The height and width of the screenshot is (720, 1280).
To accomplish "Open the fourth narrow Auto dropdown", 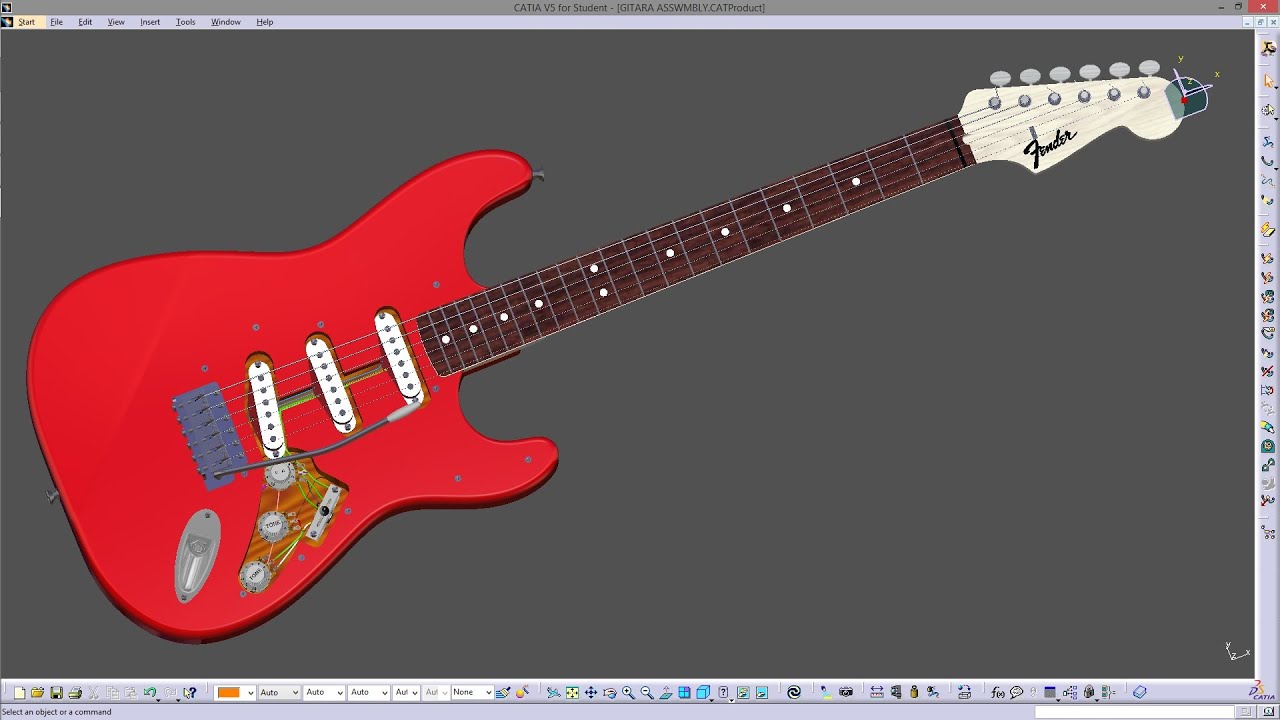I will [406, 692].
